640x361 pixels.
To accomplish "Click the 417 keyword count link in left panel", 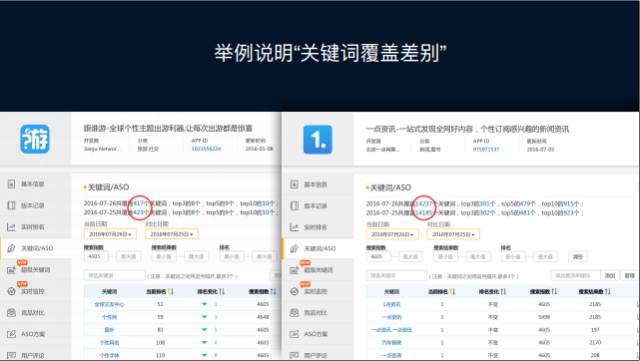I will 140,203.
